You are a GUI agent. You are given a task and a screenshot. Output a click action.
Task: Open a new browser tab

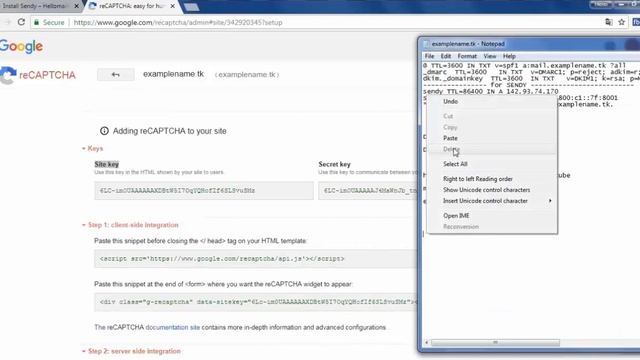[x=191, y=7]
